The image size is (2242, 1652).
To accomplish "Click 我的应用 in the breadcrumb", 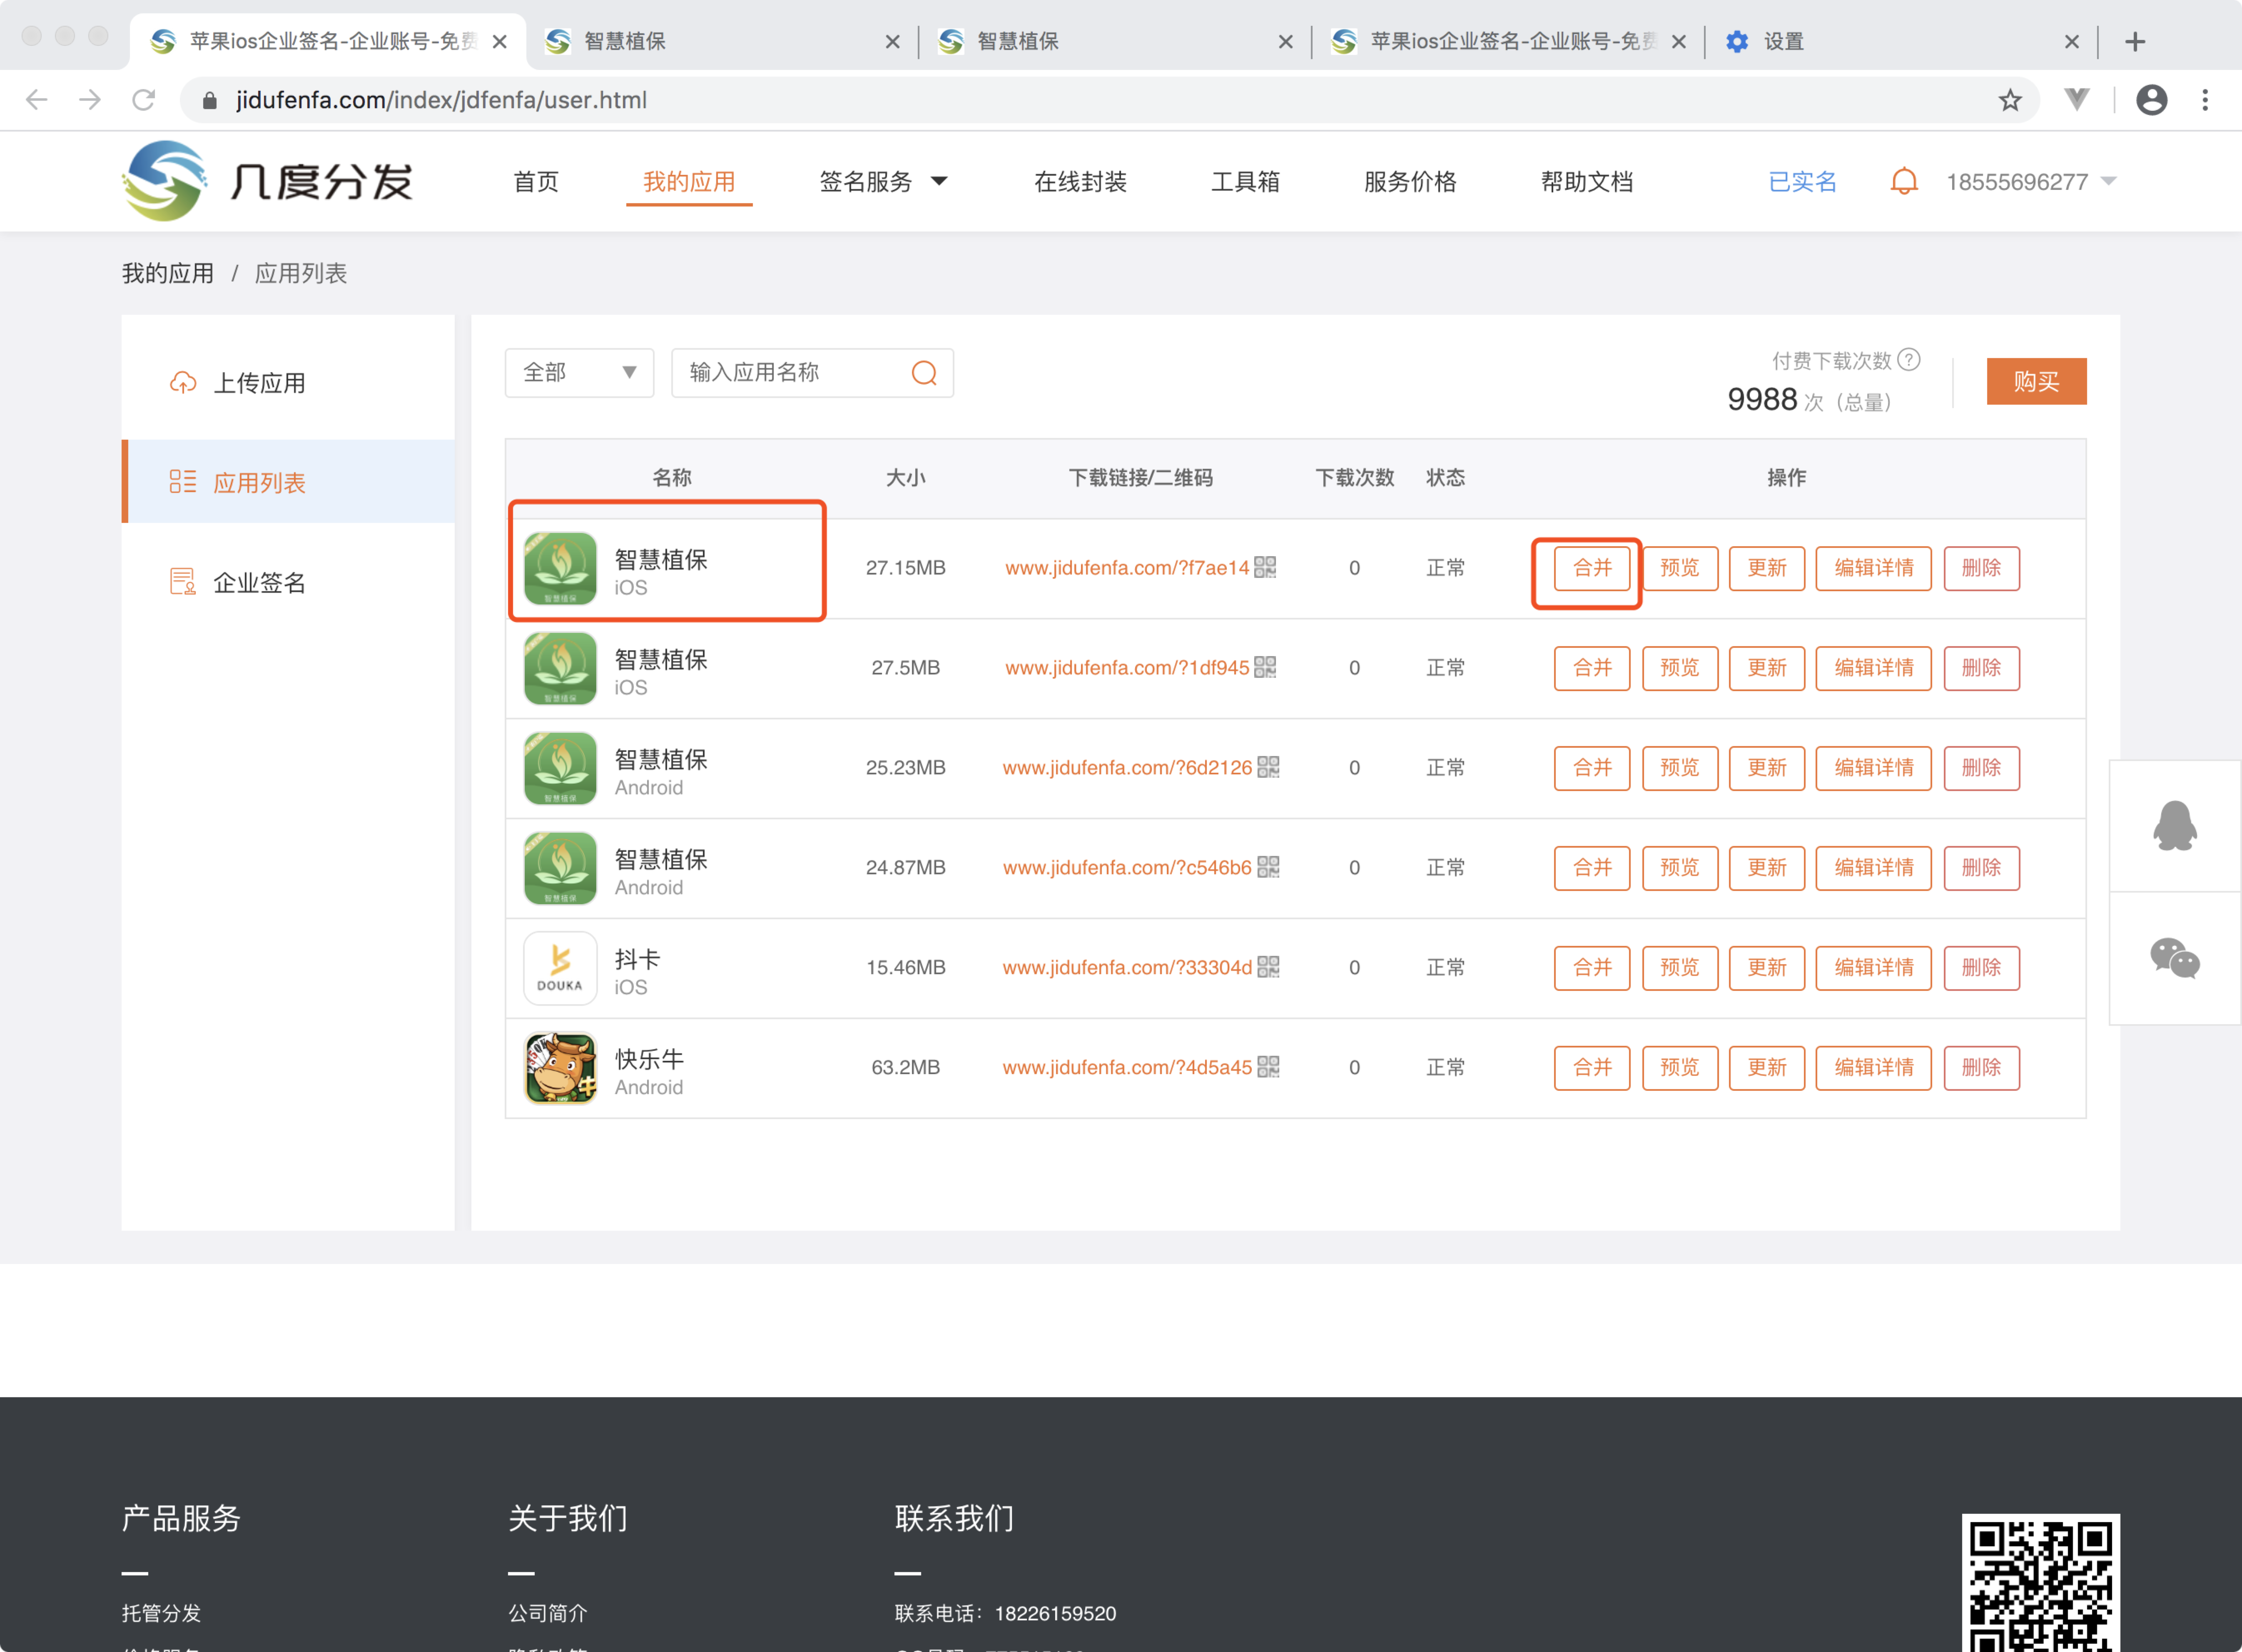I will pos(168,273).
